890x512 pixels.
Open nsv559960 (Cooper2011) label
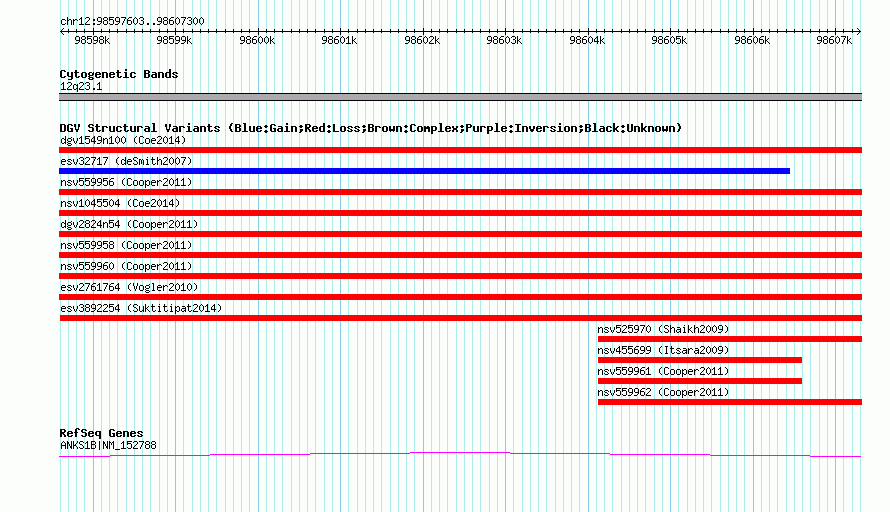(126, 266)
